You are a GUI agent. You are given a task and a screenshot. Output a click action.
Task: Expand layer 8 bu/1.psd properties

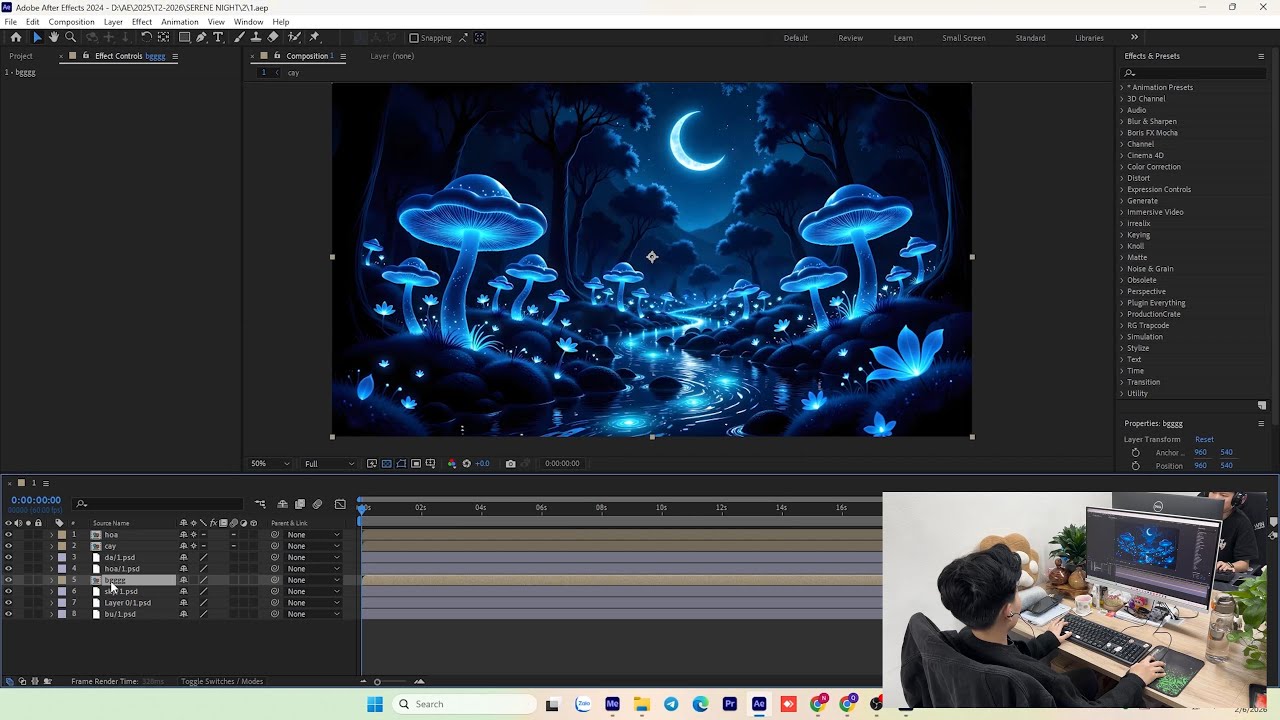tap(52, 614)
